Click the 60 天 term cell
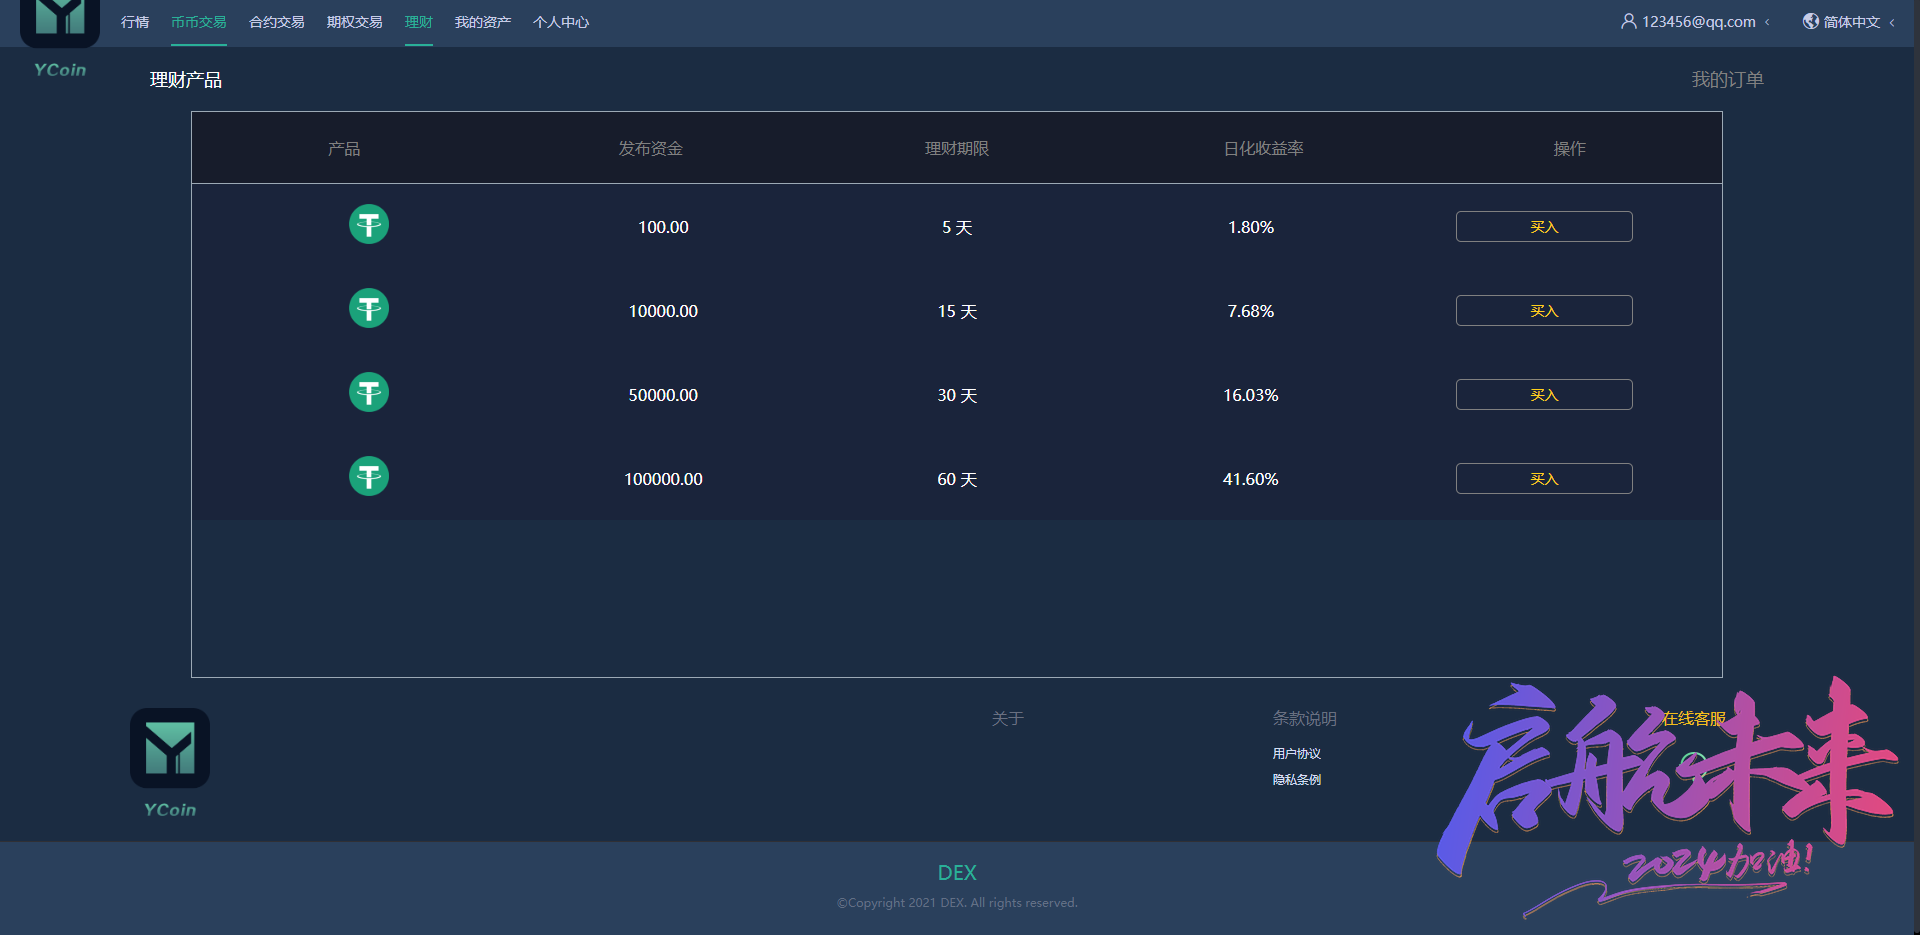This screenshot has width=1920, height=935. 957,480
